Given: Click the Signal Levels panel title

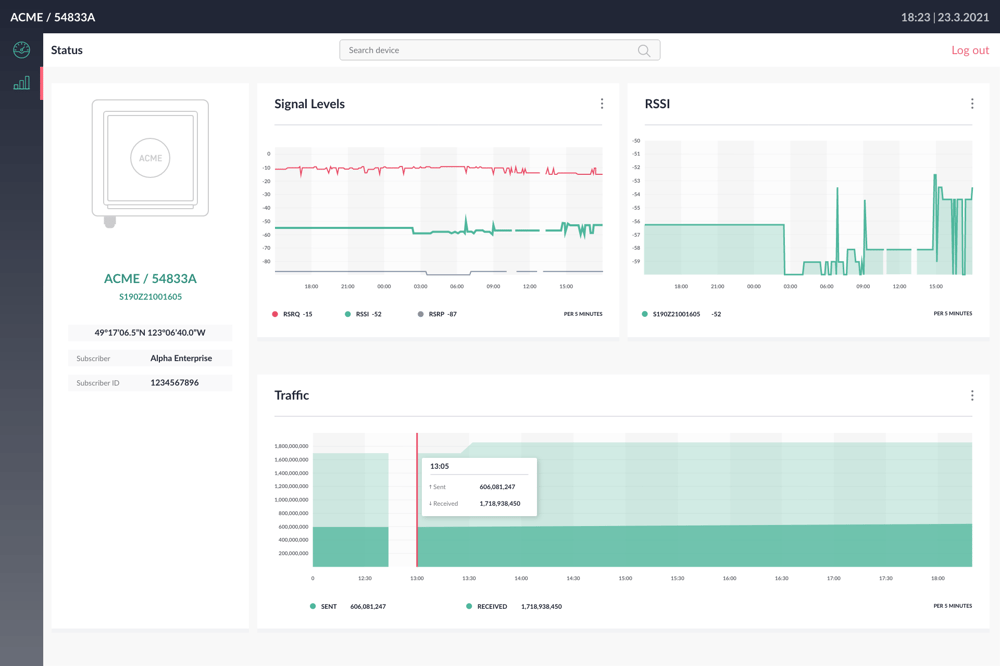Looking at the screenshot, I should (309, 104).
